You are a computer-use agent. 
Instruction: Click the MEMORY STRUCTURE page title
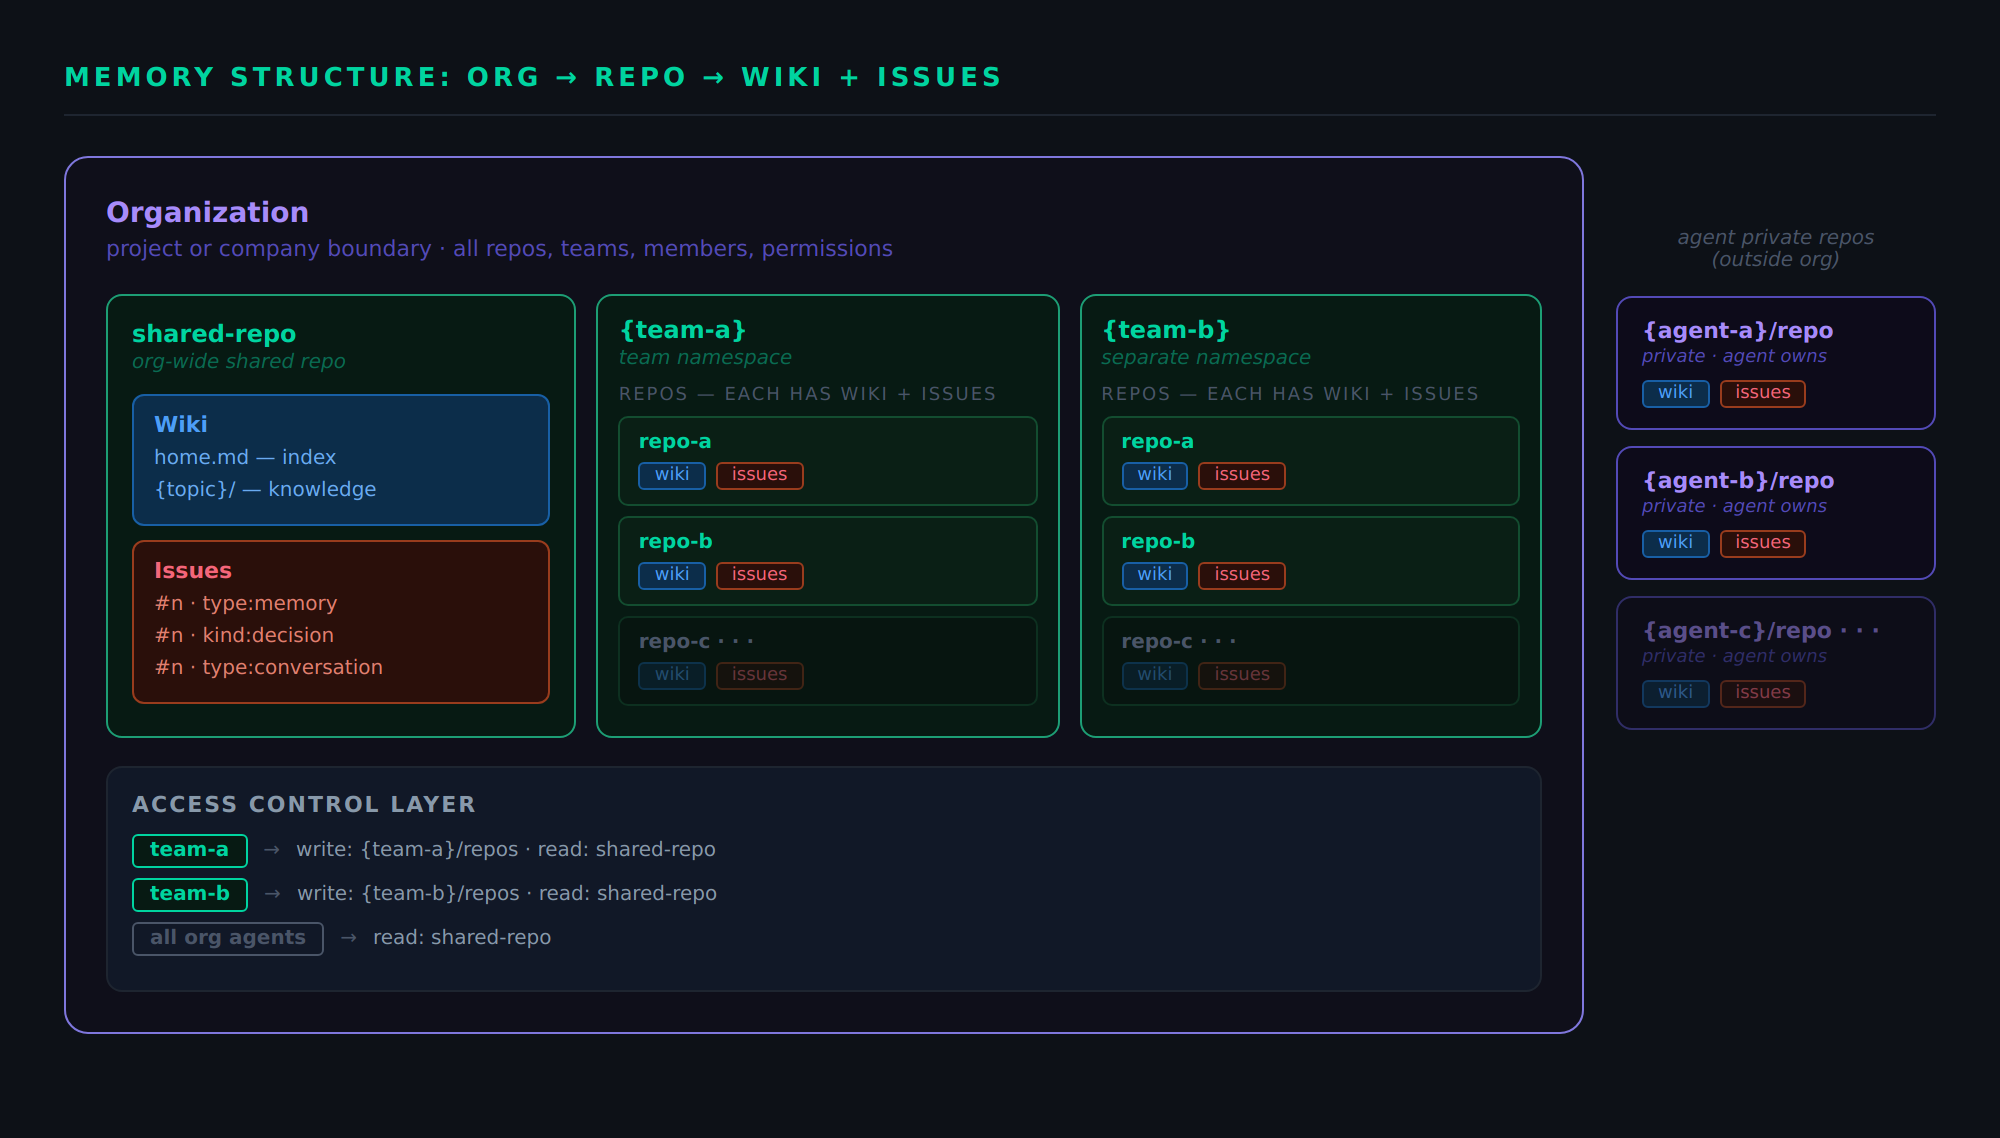coord(533,77)
